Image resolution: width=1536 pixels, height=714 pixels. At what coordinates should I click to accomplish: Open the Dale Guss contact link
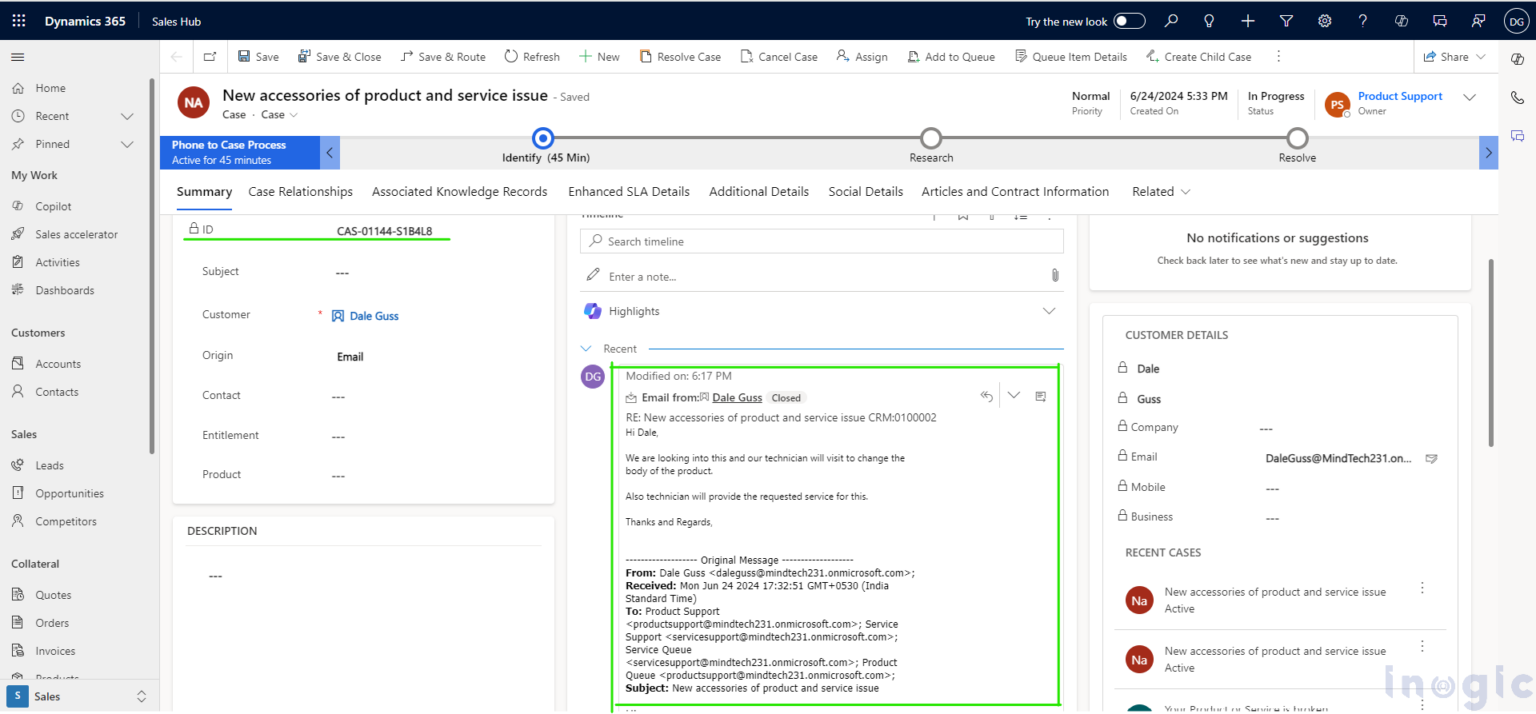[x=736, y=397]
